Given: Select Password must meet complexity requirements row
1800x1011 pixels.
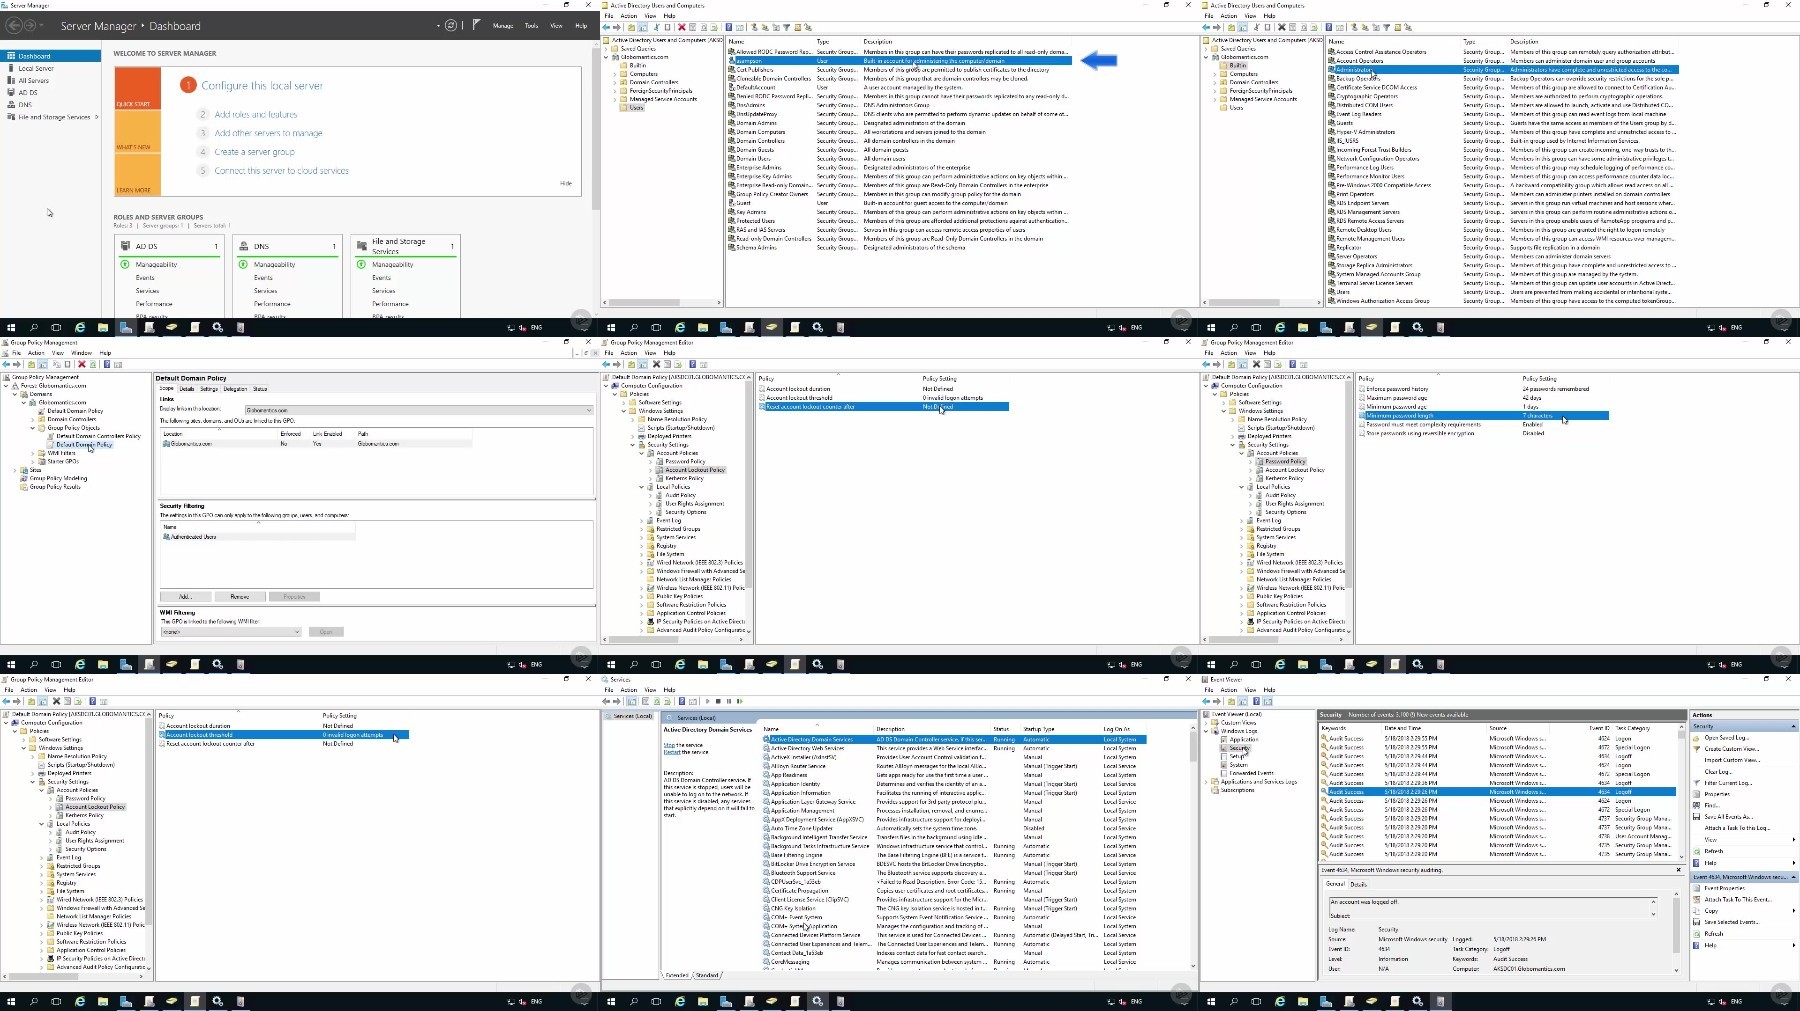Looking at the screenshot, I should [x=1483, y=424].
